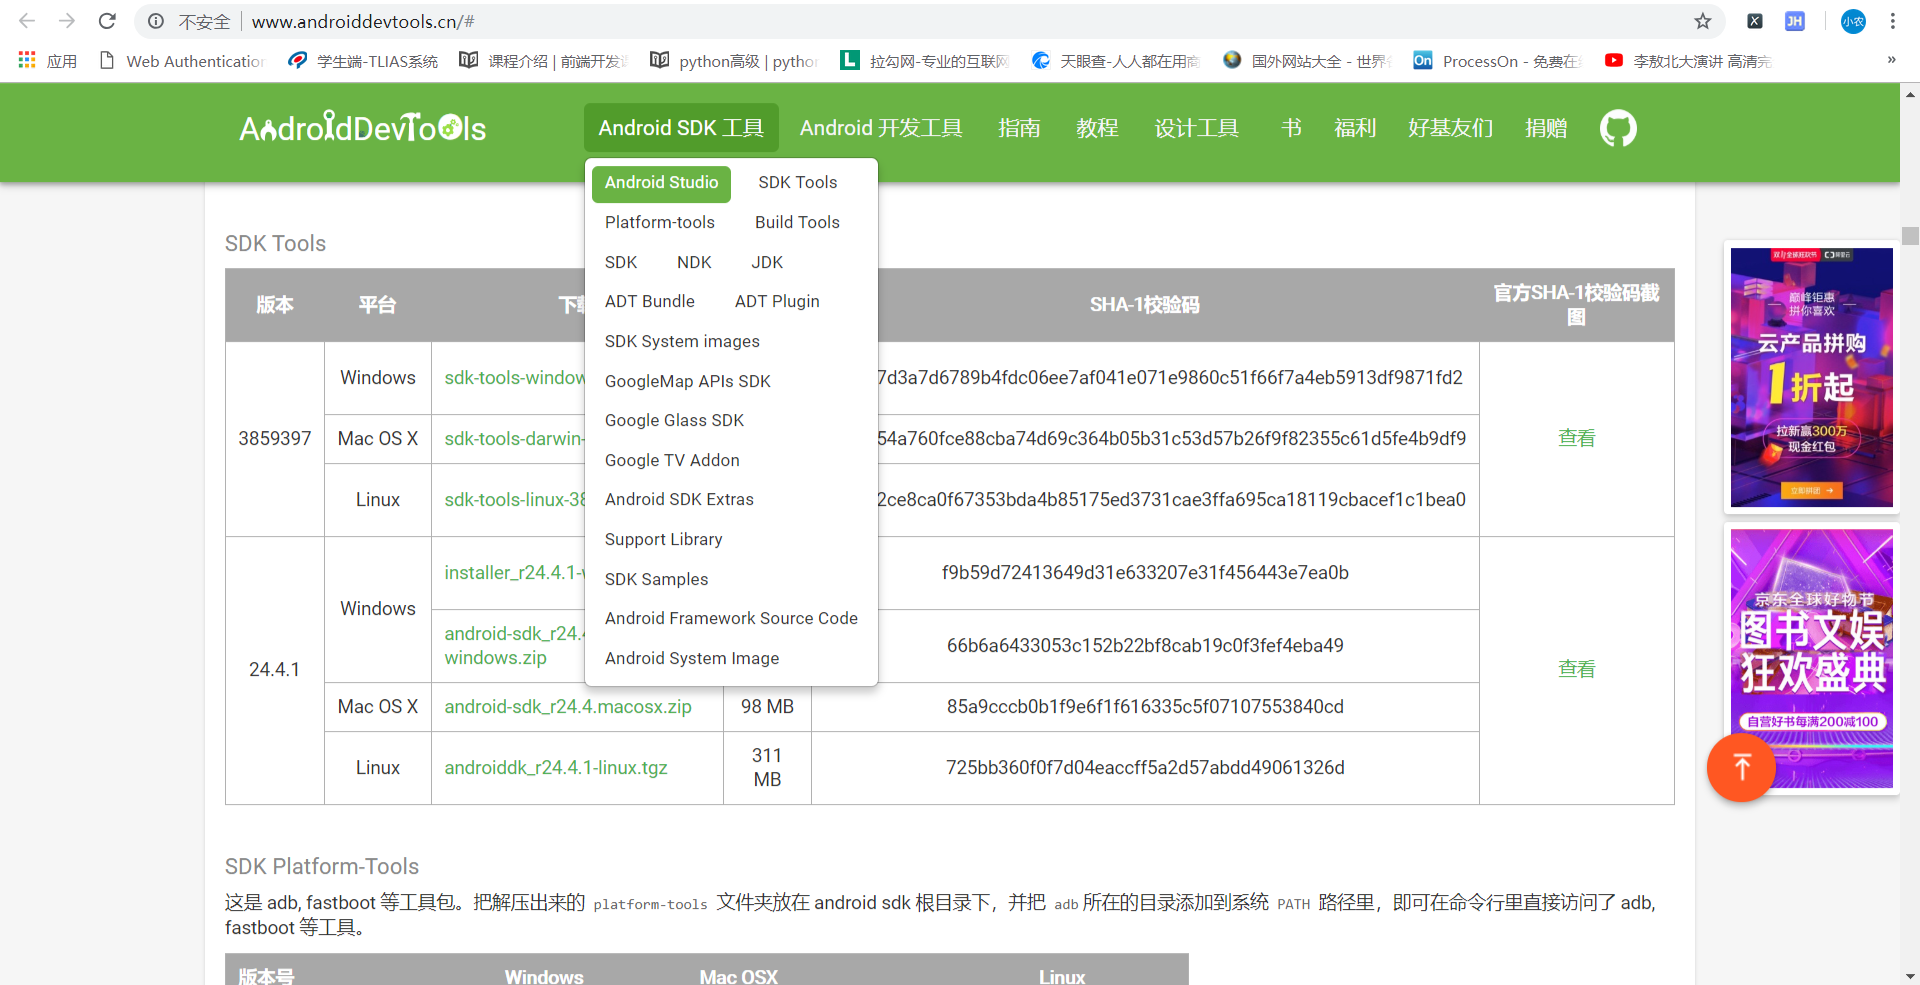Open Android 开发工具 nav menu
Viewport: 1920px width, 985px height.
[881, 128]
